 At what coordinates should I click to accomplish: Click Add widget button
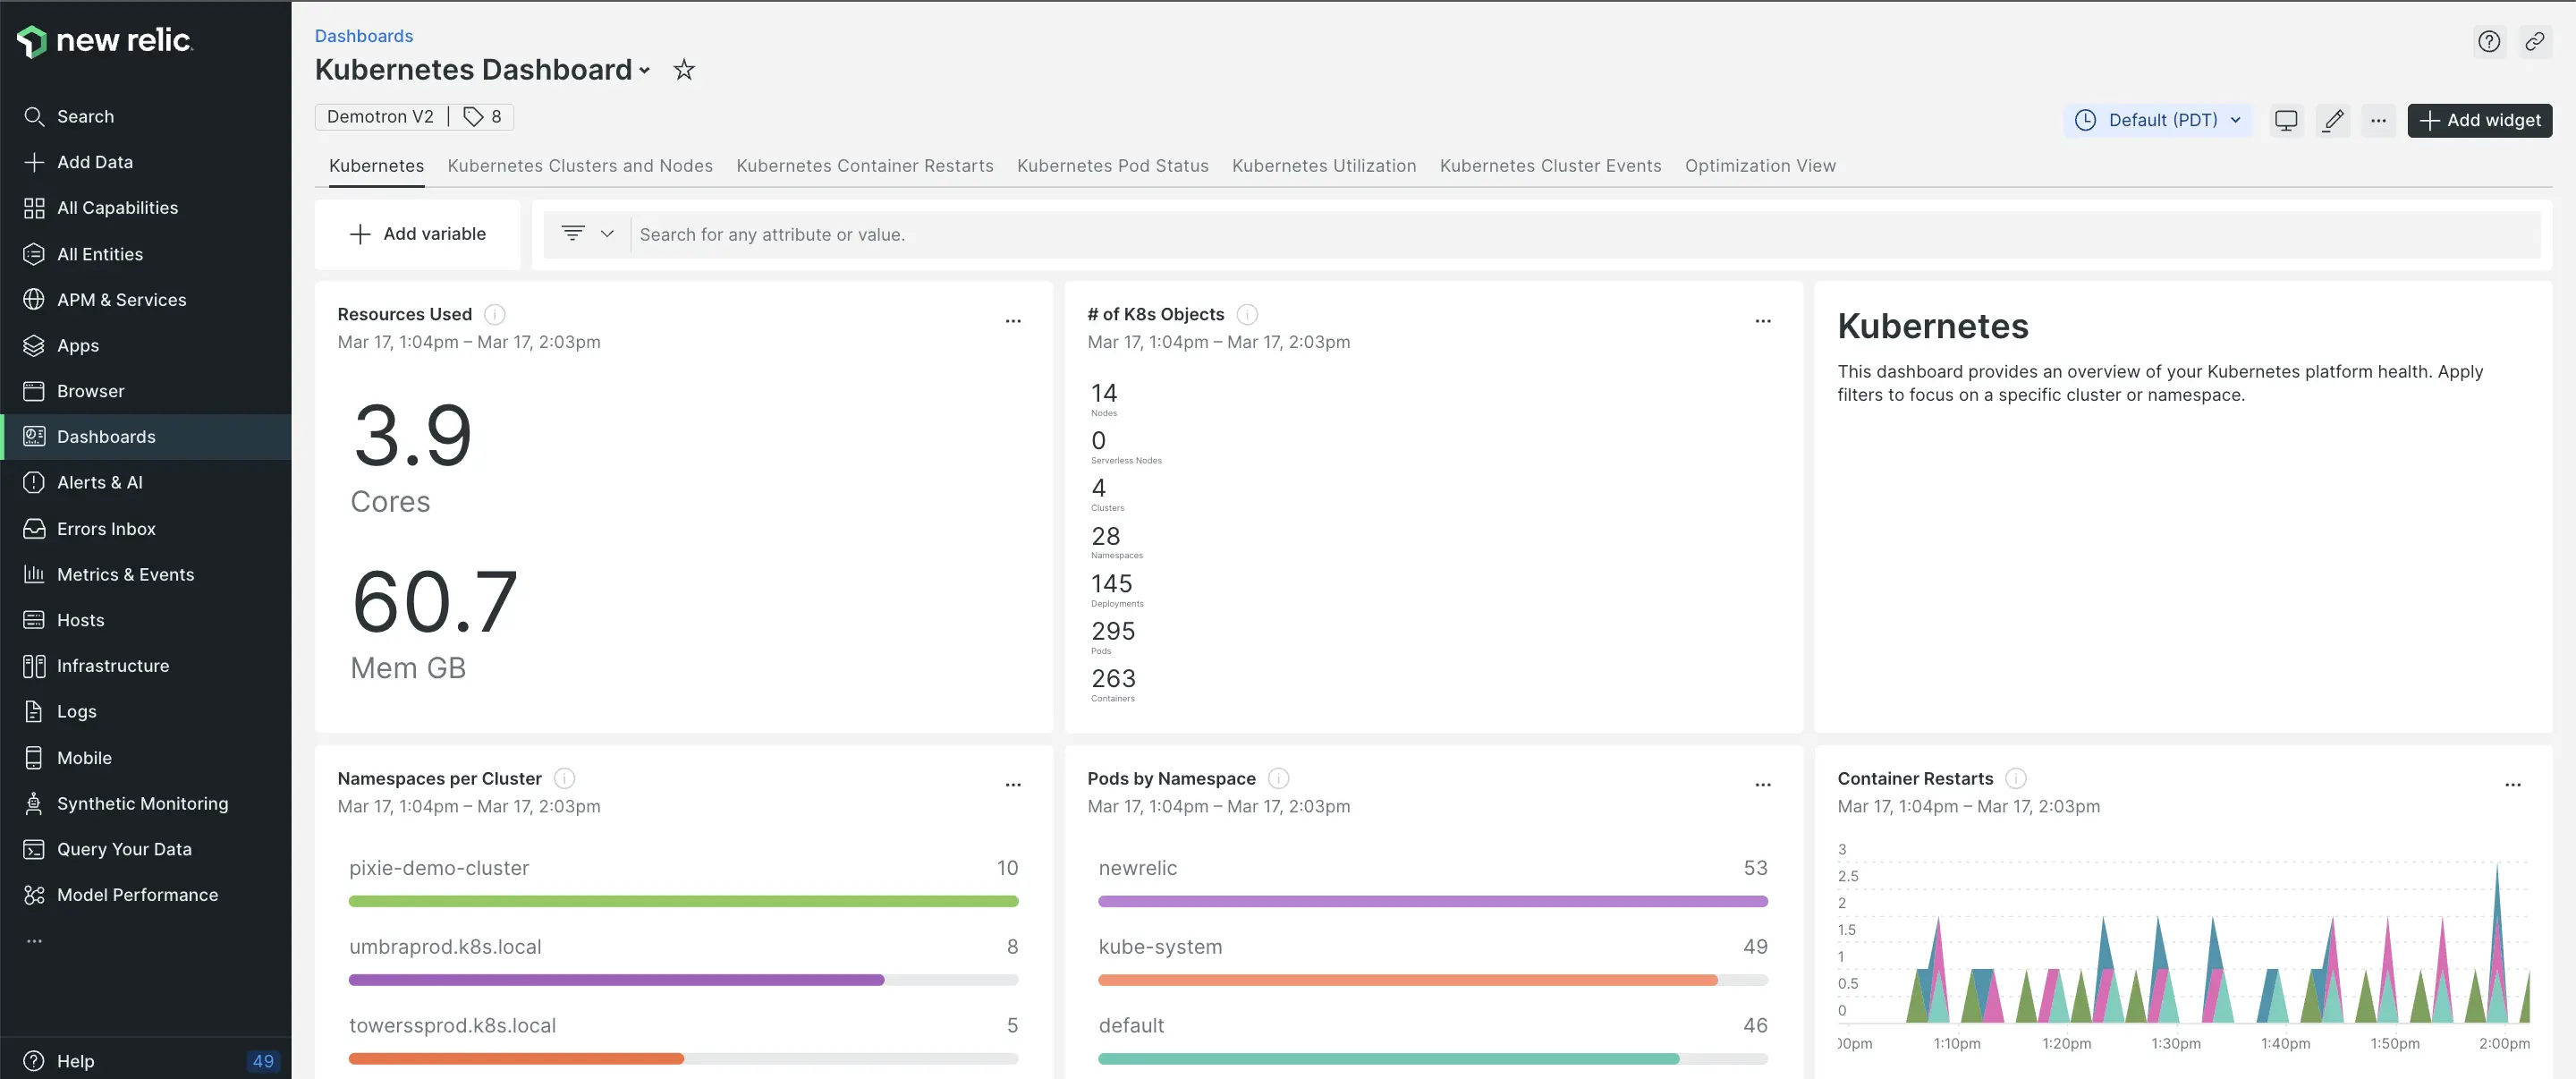pyautogui.click(x=2479, y=120)
